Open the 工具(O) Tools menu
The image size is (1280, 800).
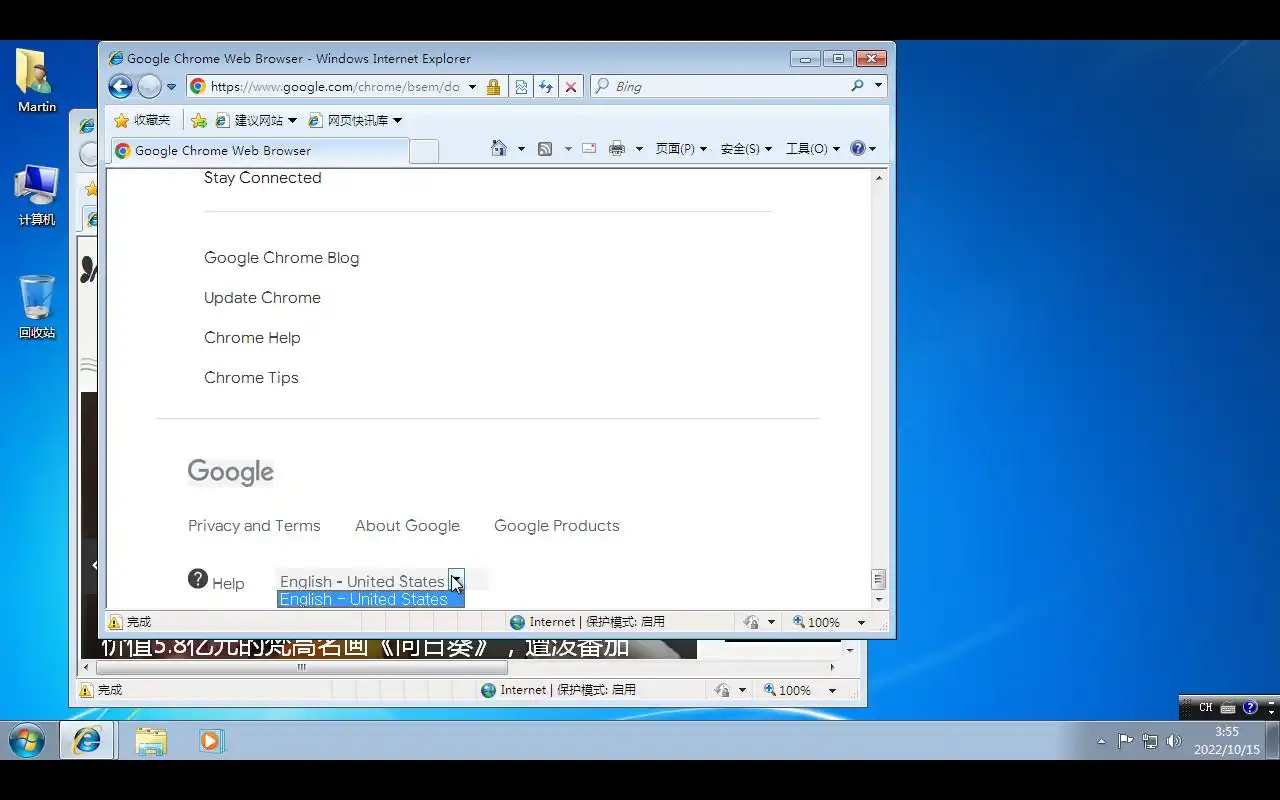pyautogui.click(x=812, y=149)
